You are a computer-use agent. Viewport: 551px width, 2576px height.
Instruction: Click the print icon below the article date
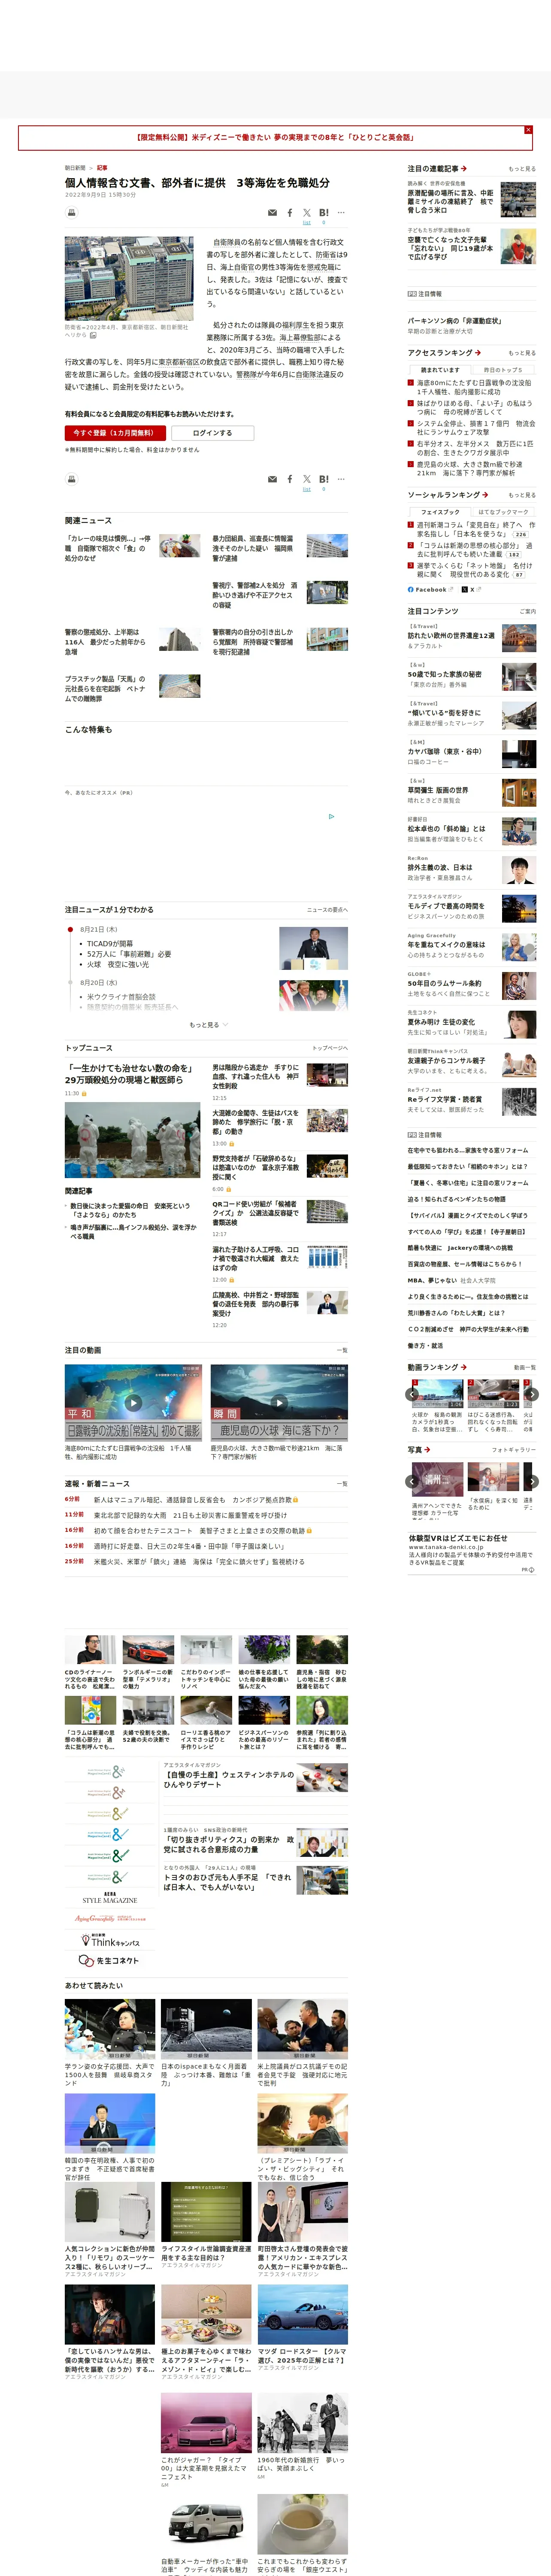pos(71,213)
